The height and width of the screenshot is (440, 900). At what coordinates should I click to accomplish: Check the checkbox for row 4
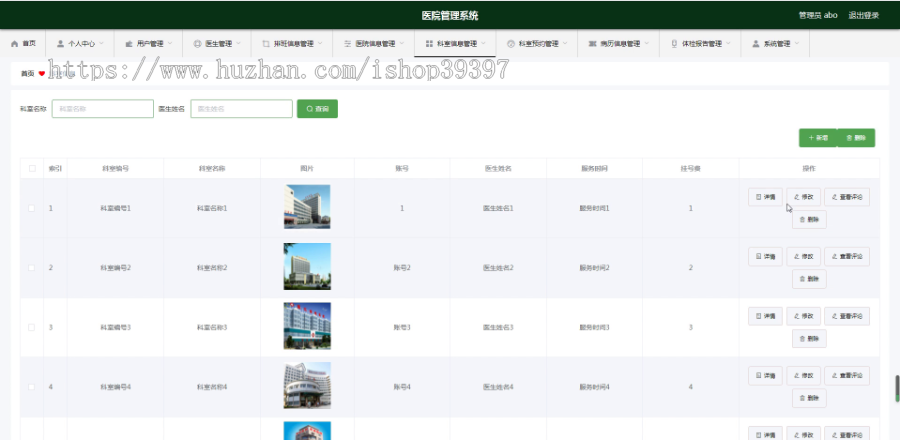coord(32,387)
